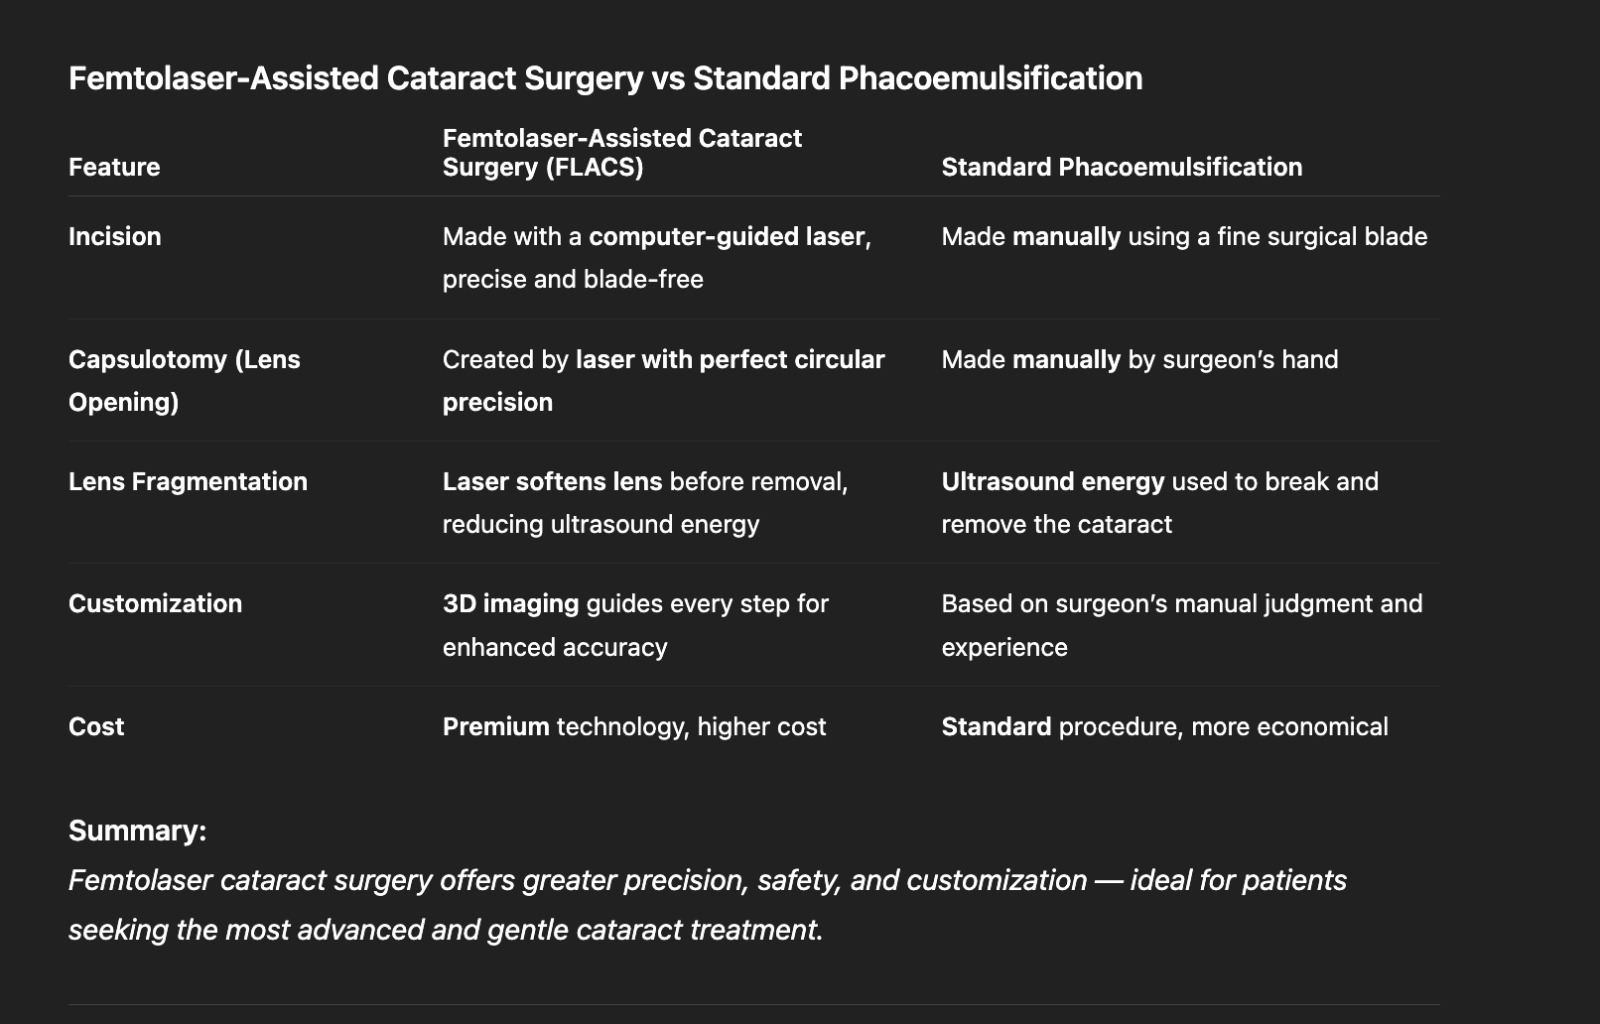Click the fine surgical blade cell
Viewport: 1600px width, 1024px height.
(1184, 236)
